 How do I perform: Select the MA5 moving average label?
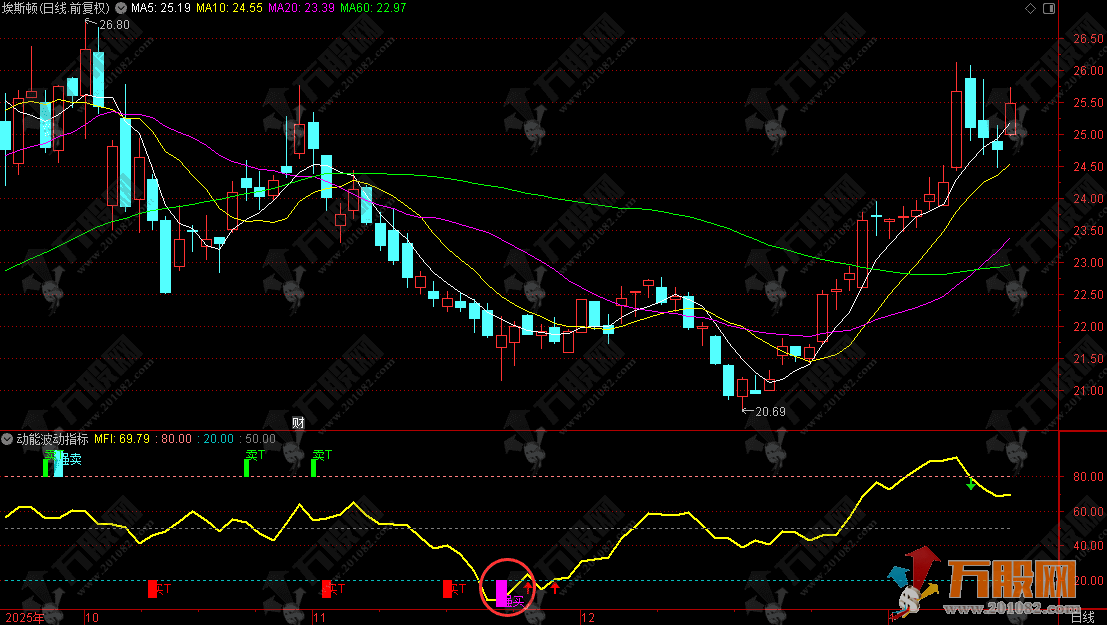pos(161,8)
